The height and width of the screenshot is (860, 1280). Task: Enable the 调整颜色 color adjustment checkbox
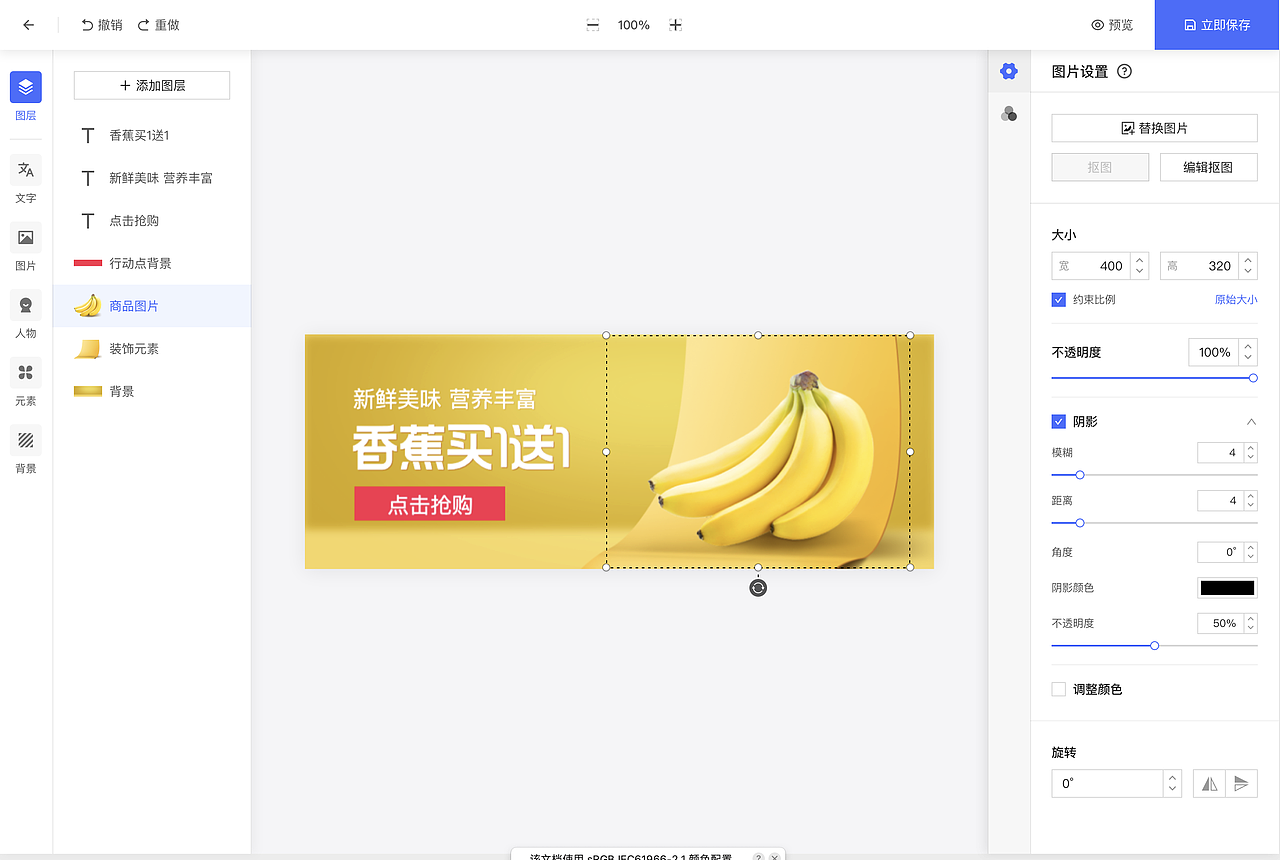point(1057,689)
